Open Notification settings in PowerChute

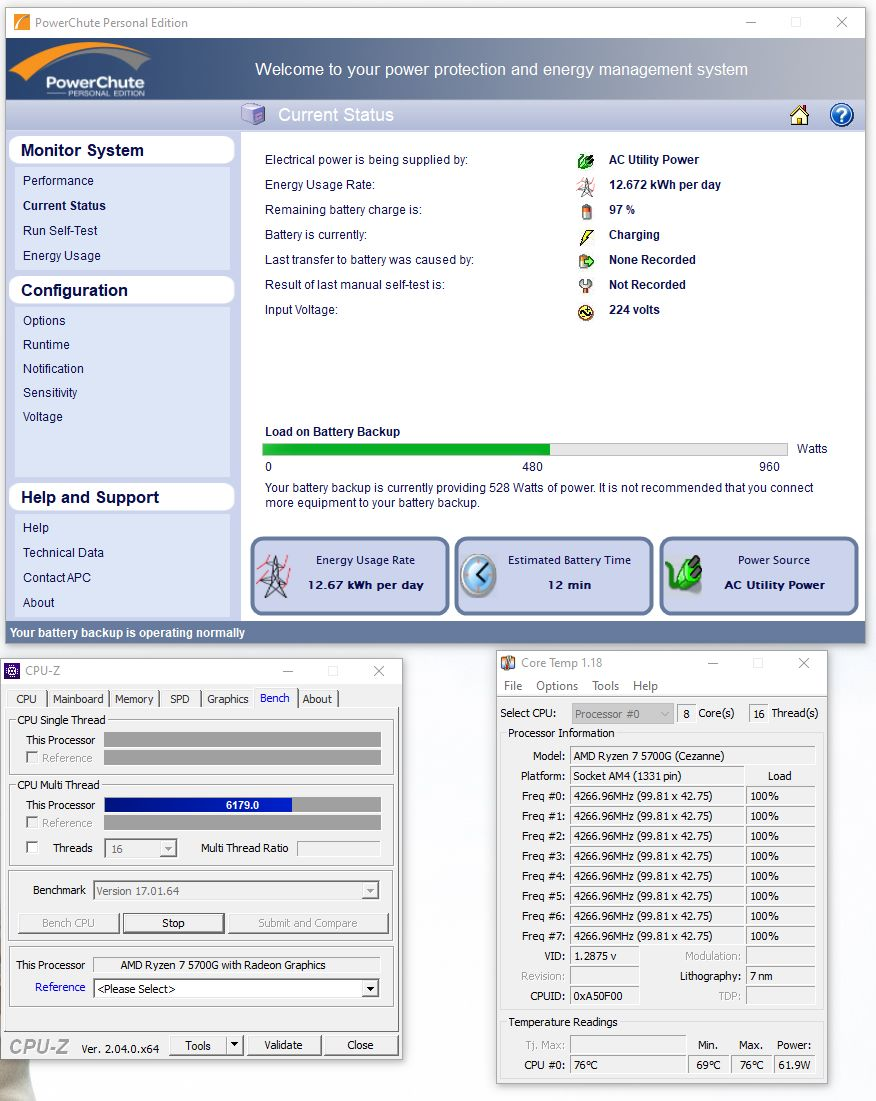53,369
